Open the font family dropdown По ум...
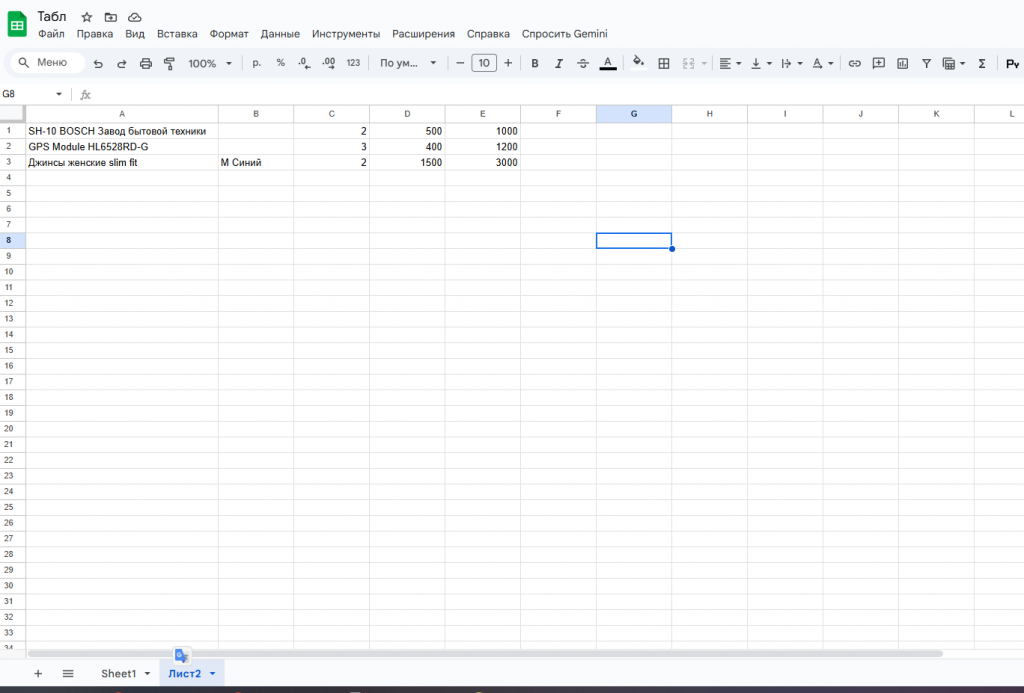Image resolution: width=1024 pixels, height=693 pixels. [x=408, y=63]
